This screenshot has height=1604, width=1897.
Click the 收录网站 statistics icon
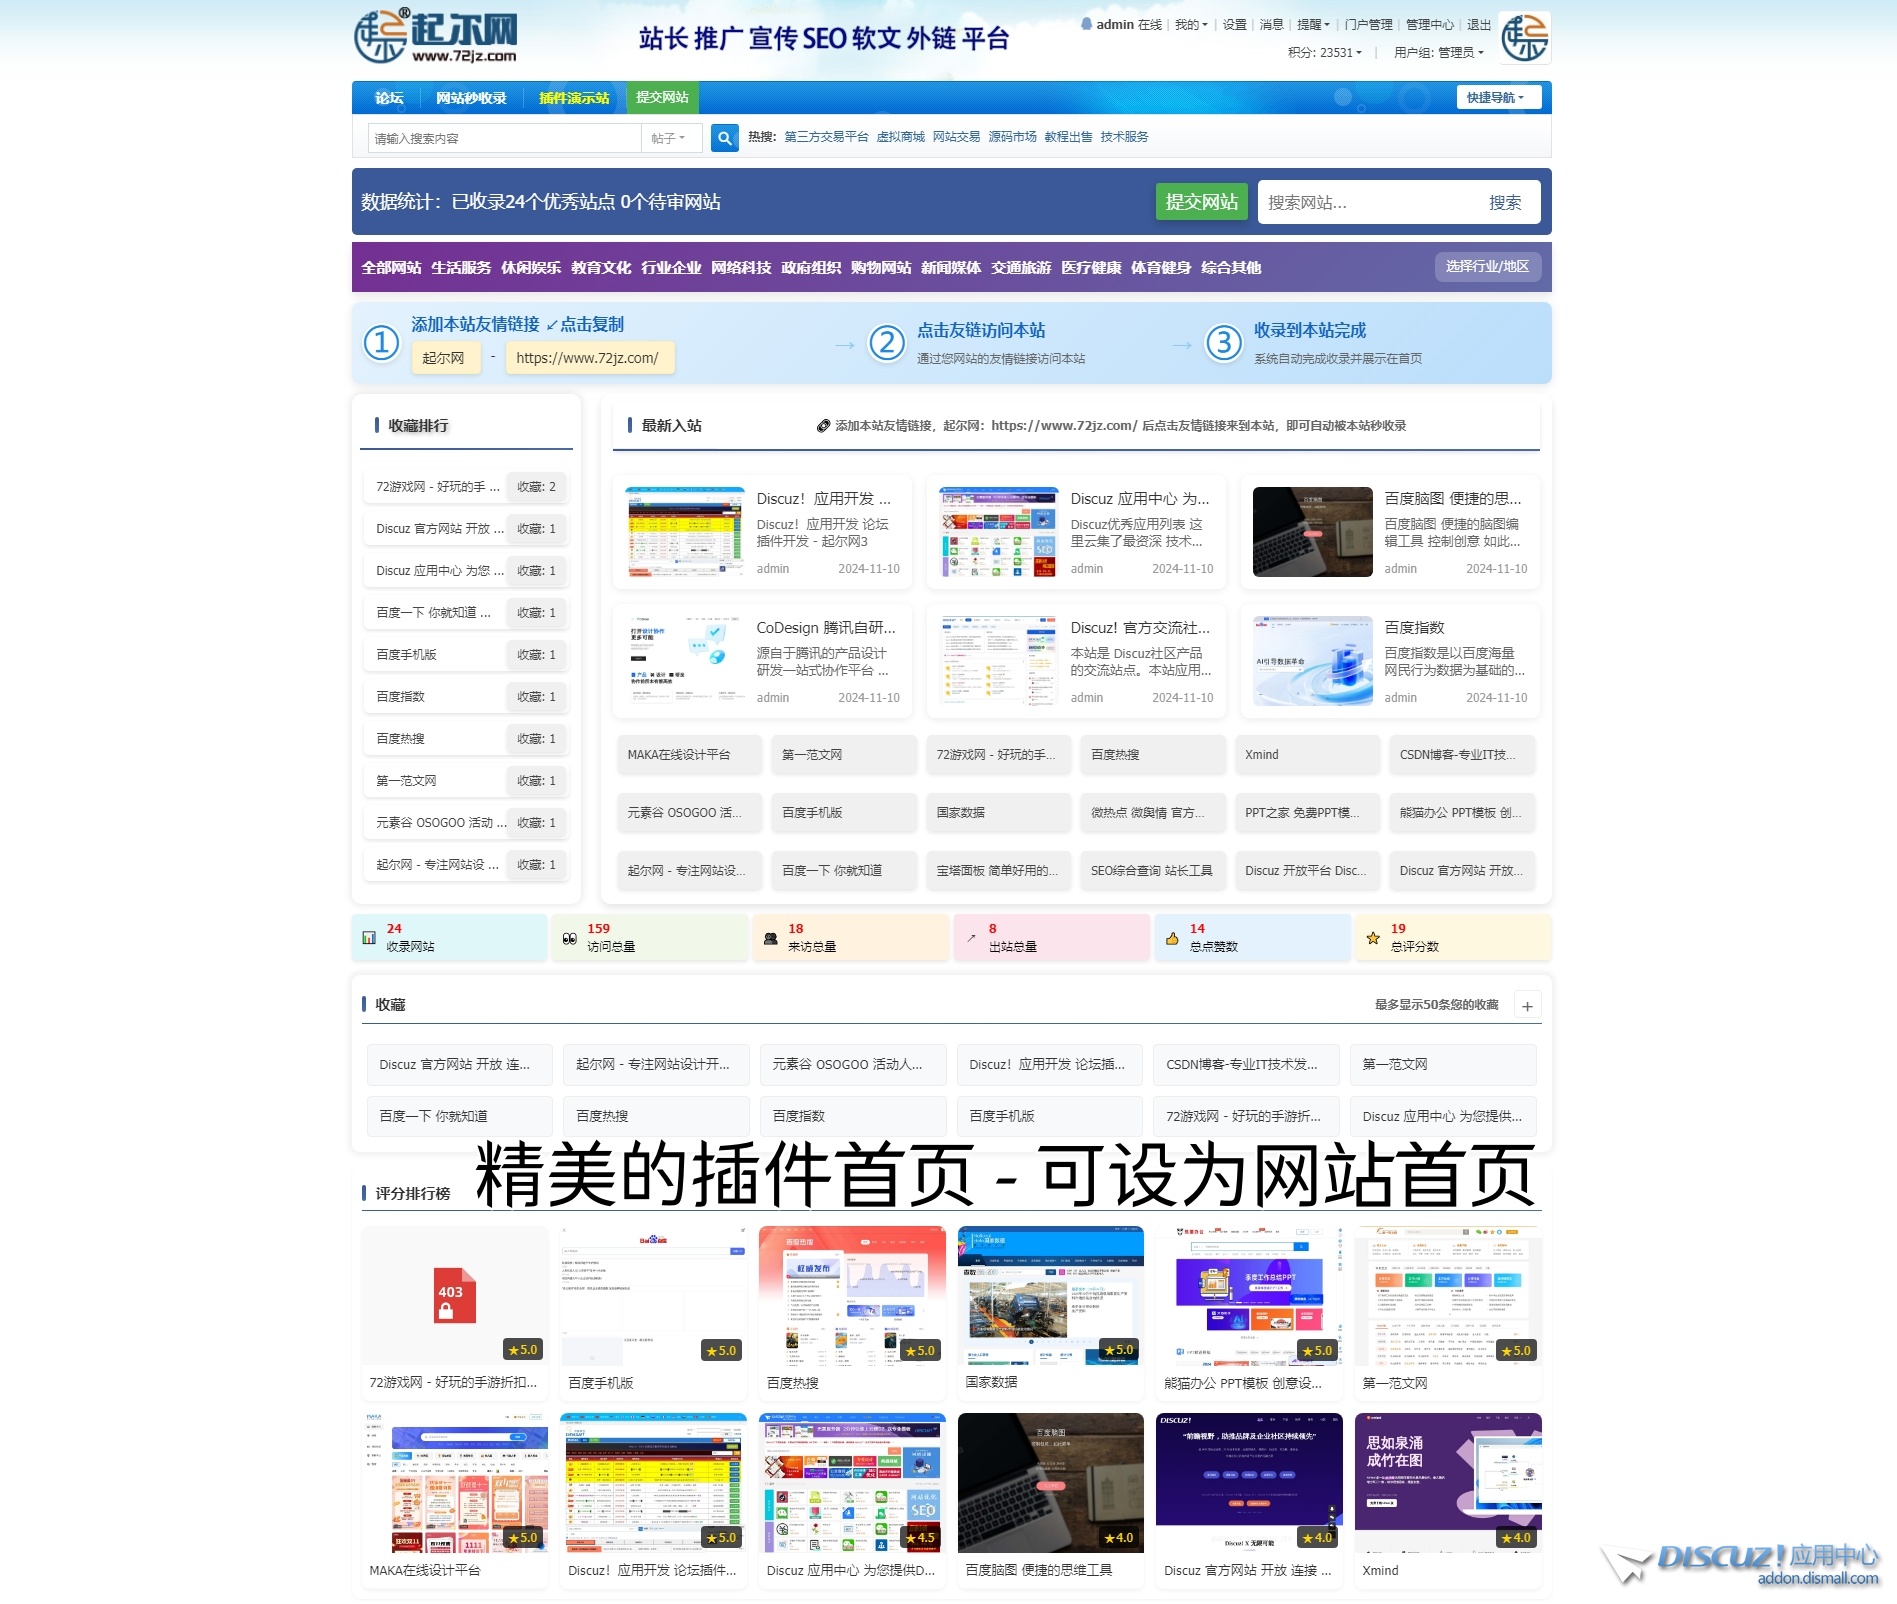(369, 938)
